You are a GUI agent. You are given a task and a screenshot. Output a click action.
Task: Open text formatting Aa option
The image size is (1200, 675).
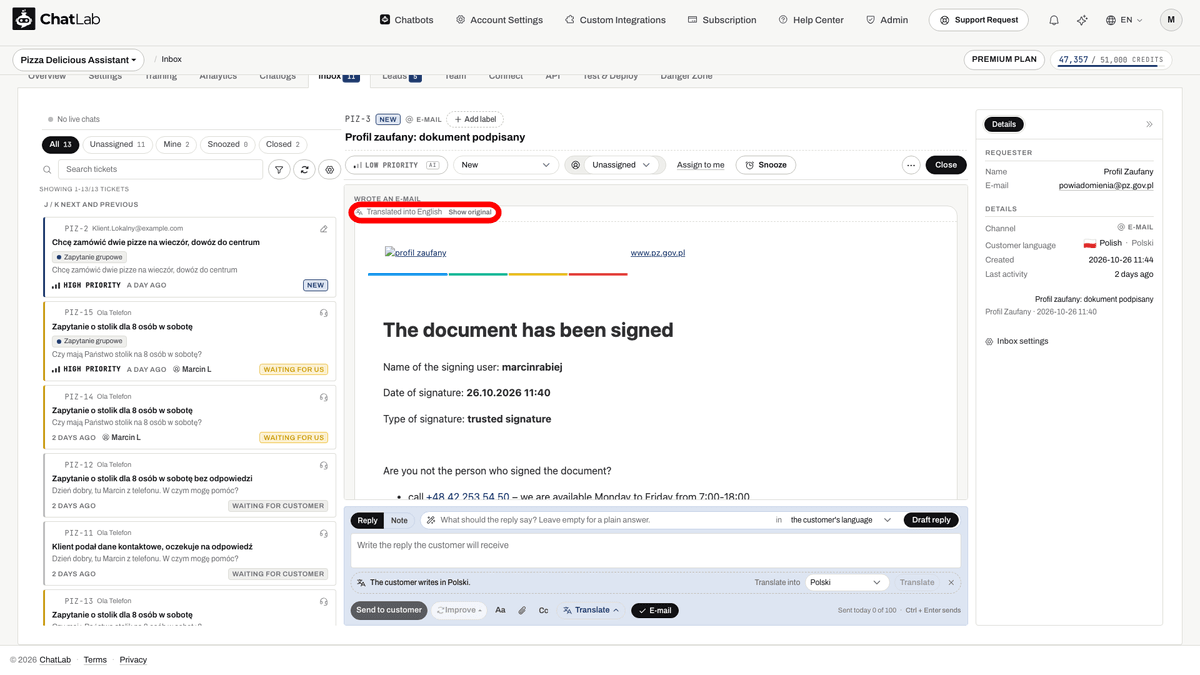[500, 610]
